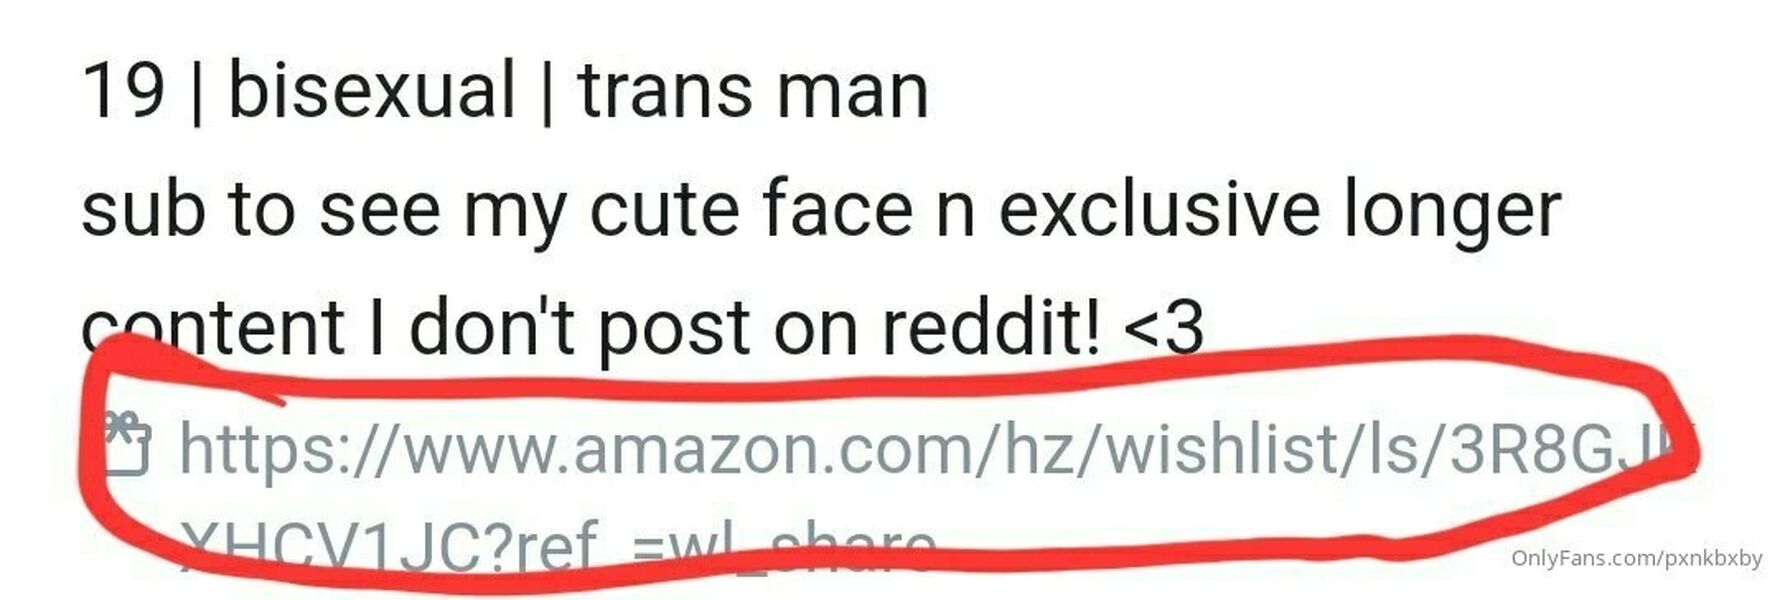The image size is (1780, 600).
Task: Open the Amazon wishlist URL
Action: (938, 449)
